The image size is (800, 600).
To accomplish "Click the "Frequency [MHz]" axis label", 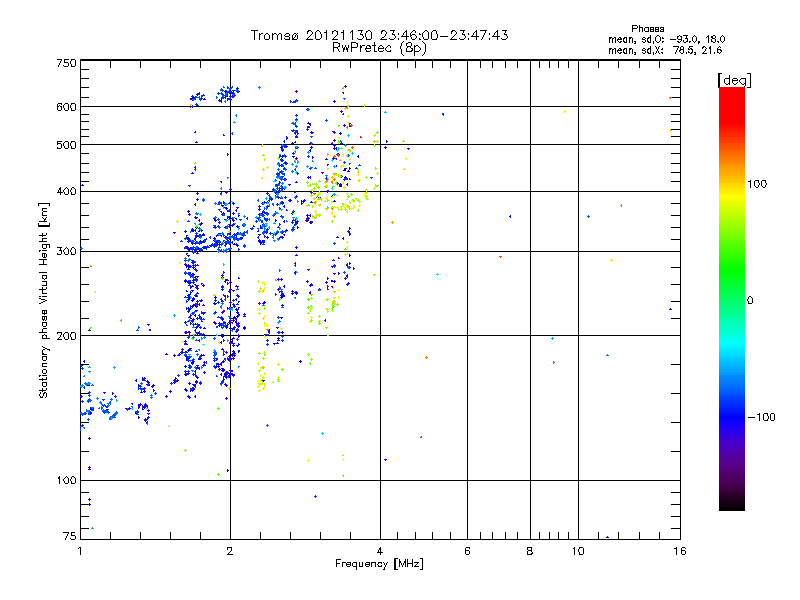I will click(379, 564).
